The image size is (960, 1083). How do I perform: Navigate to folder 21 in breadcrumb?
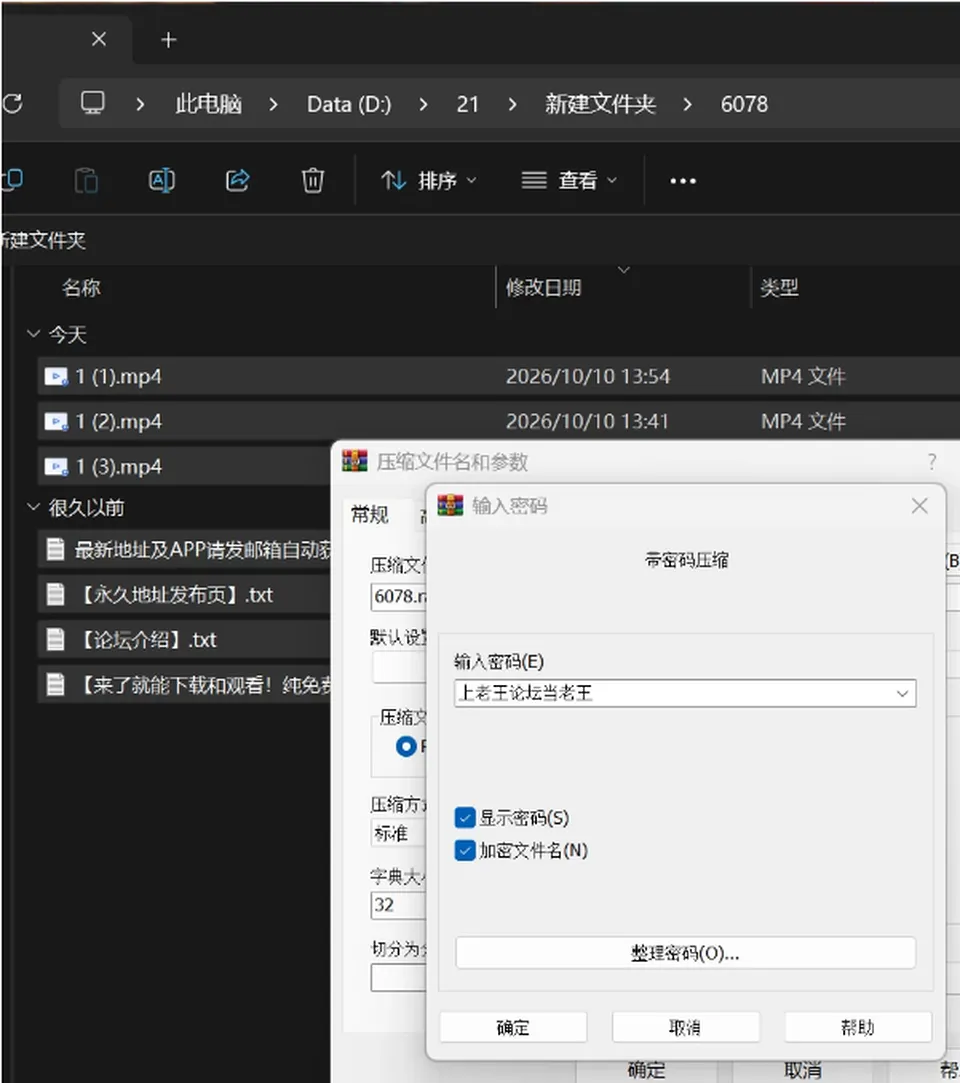pyautogui.click(x=467, y=104)
